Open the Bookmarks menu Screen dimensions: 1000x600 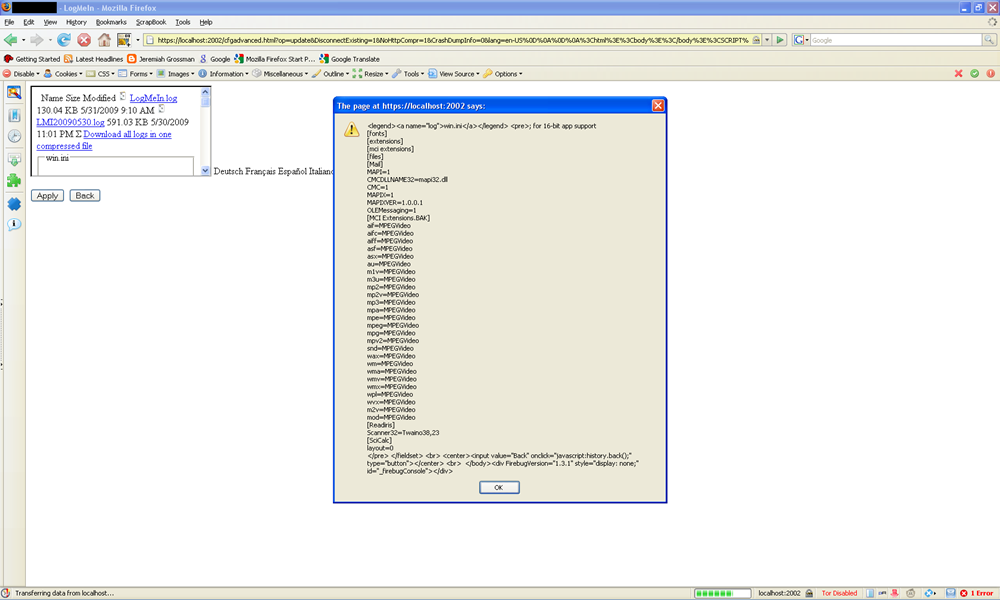coord(111,22)
